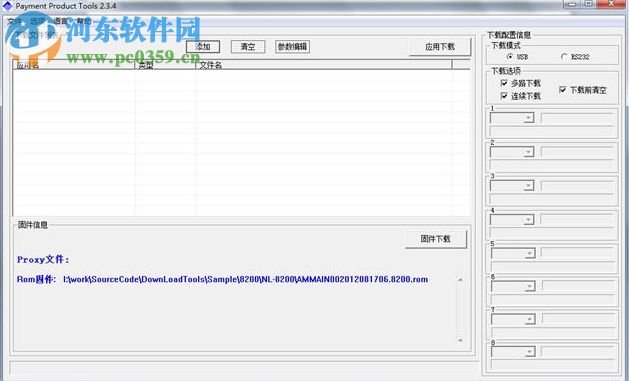Viewport: 629px width, 381px height.
Task: Click the Rom固件 file path text
Action: 246,279
